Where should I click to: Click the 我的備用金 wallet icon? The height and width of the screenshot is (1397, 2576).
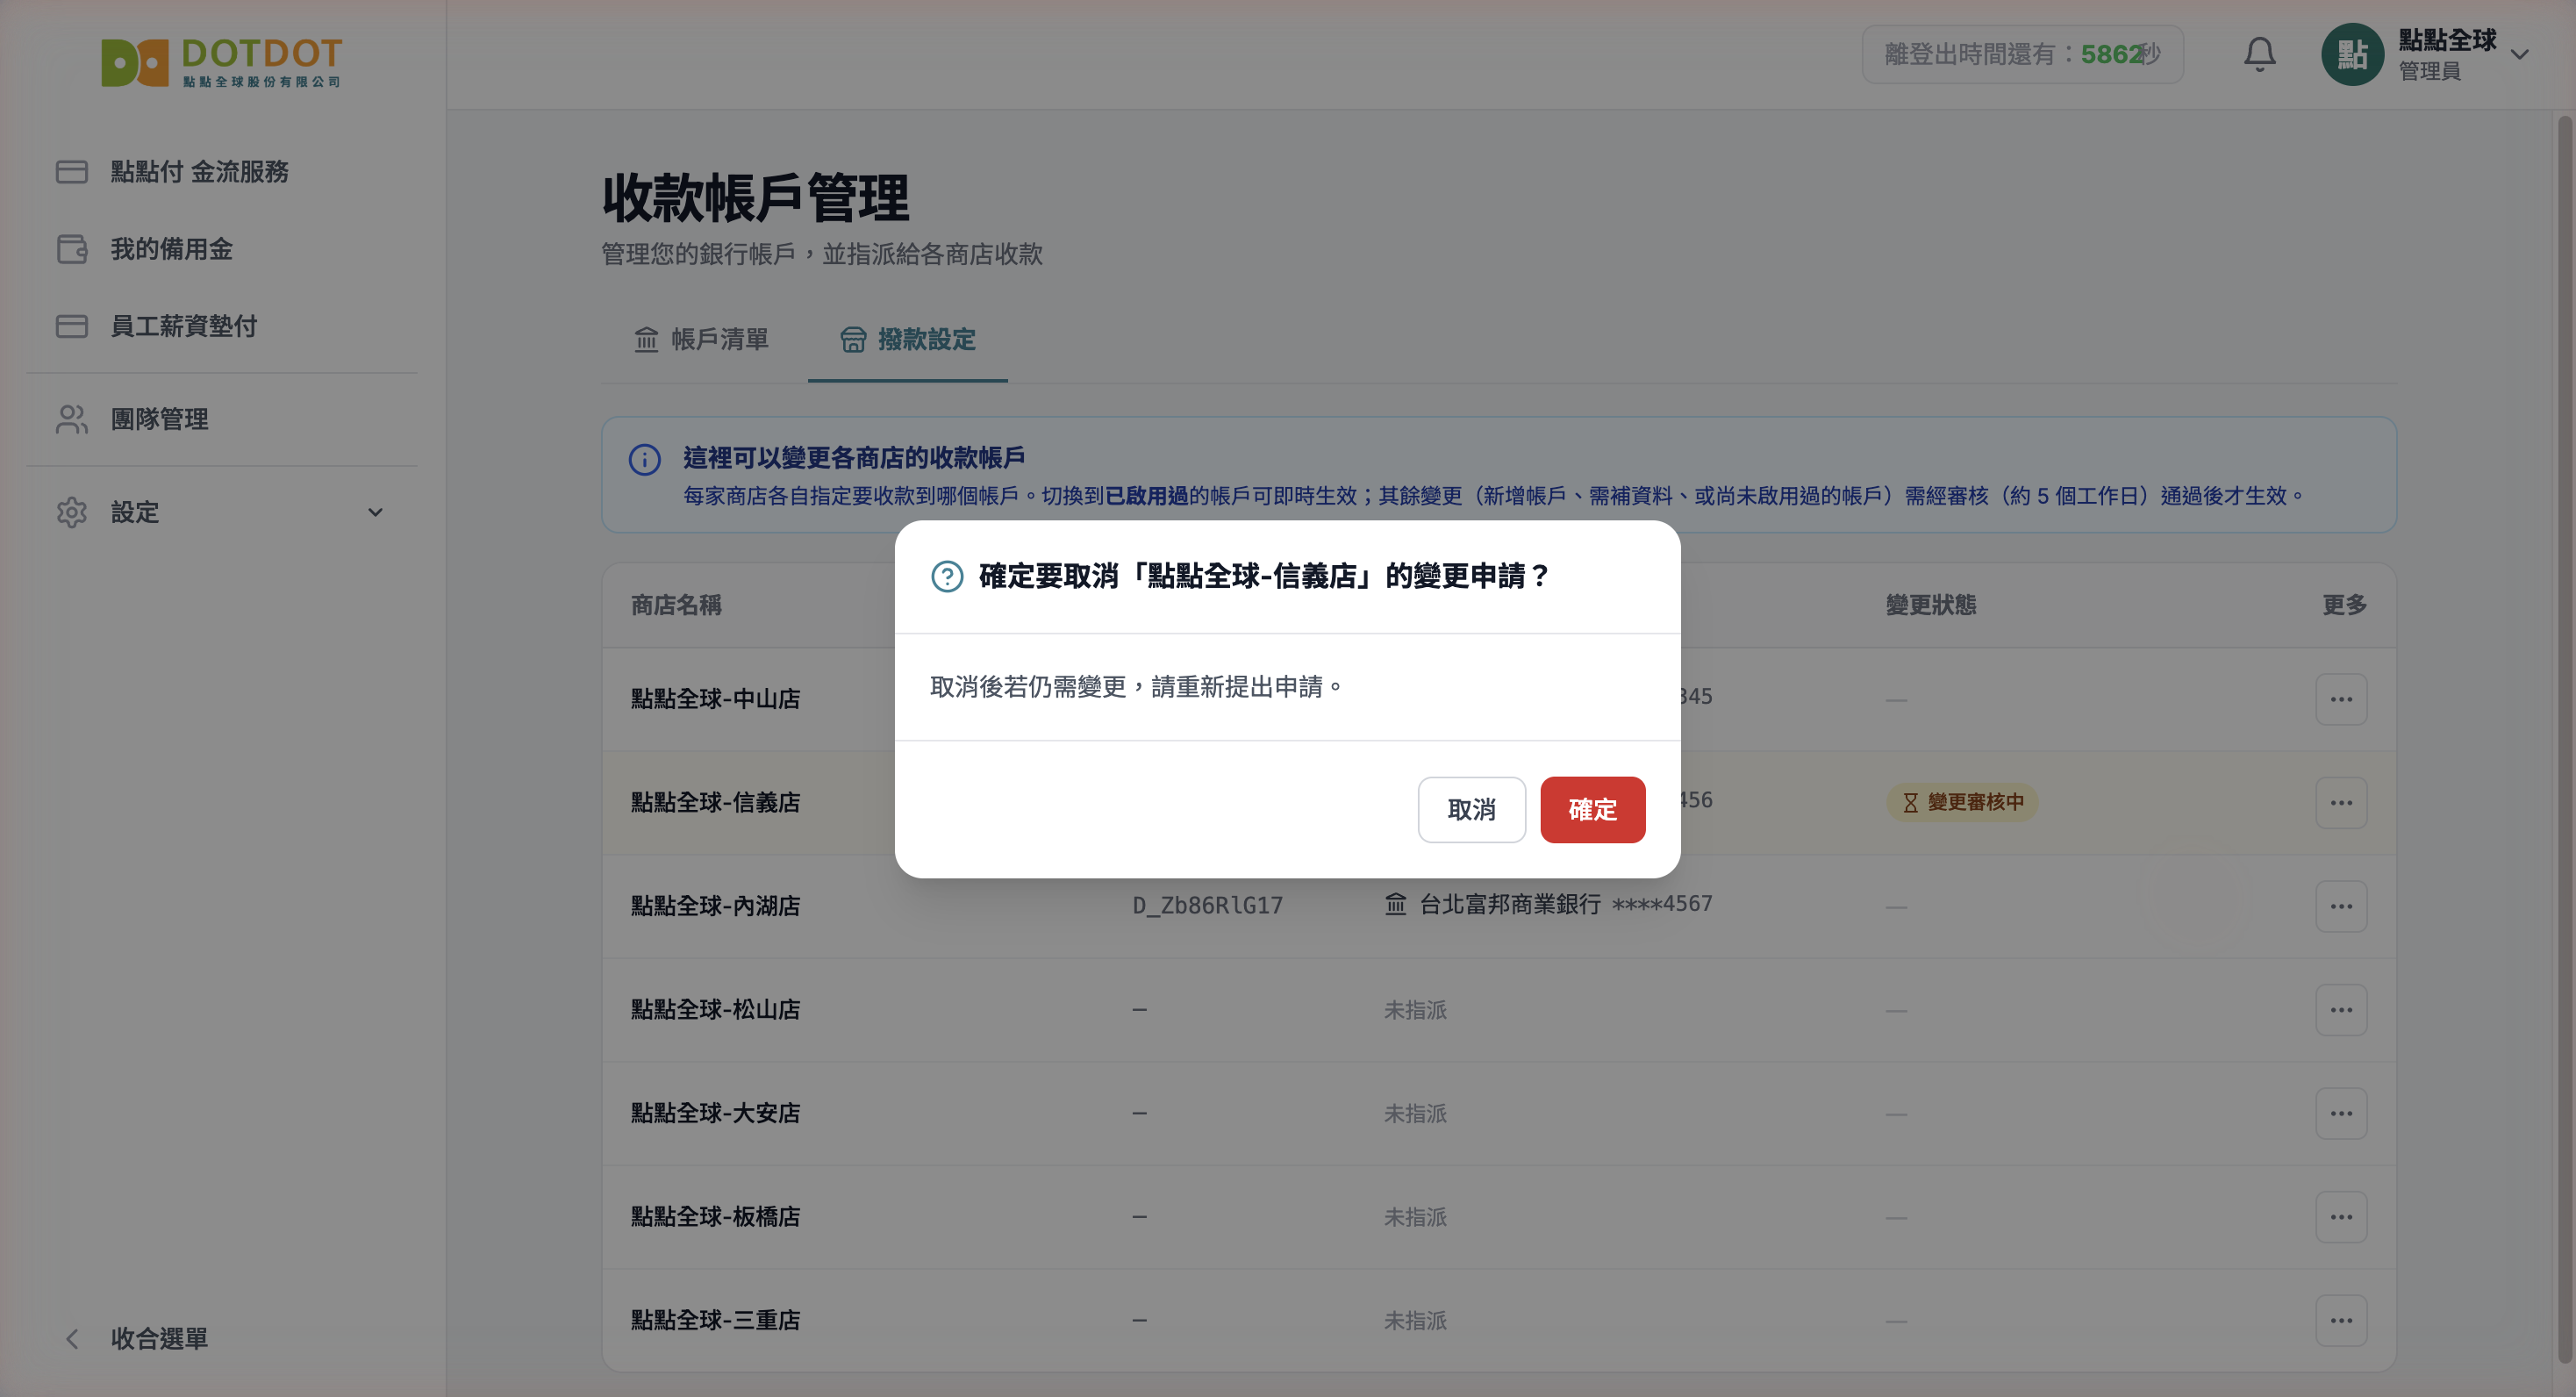click(x=72, y=249)
